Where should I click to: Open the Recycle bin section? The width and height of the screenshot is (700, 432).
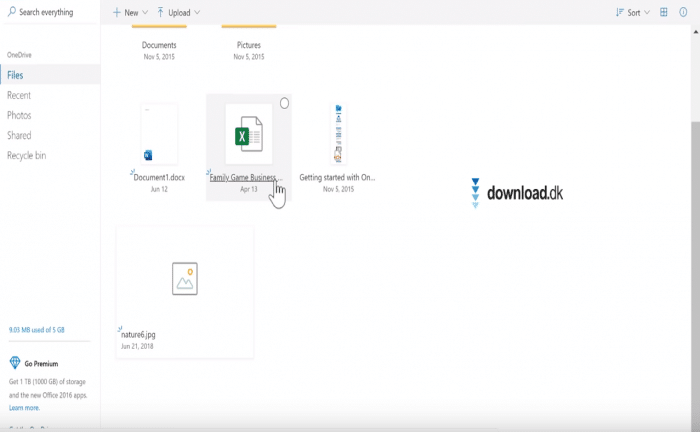point(27,155)
